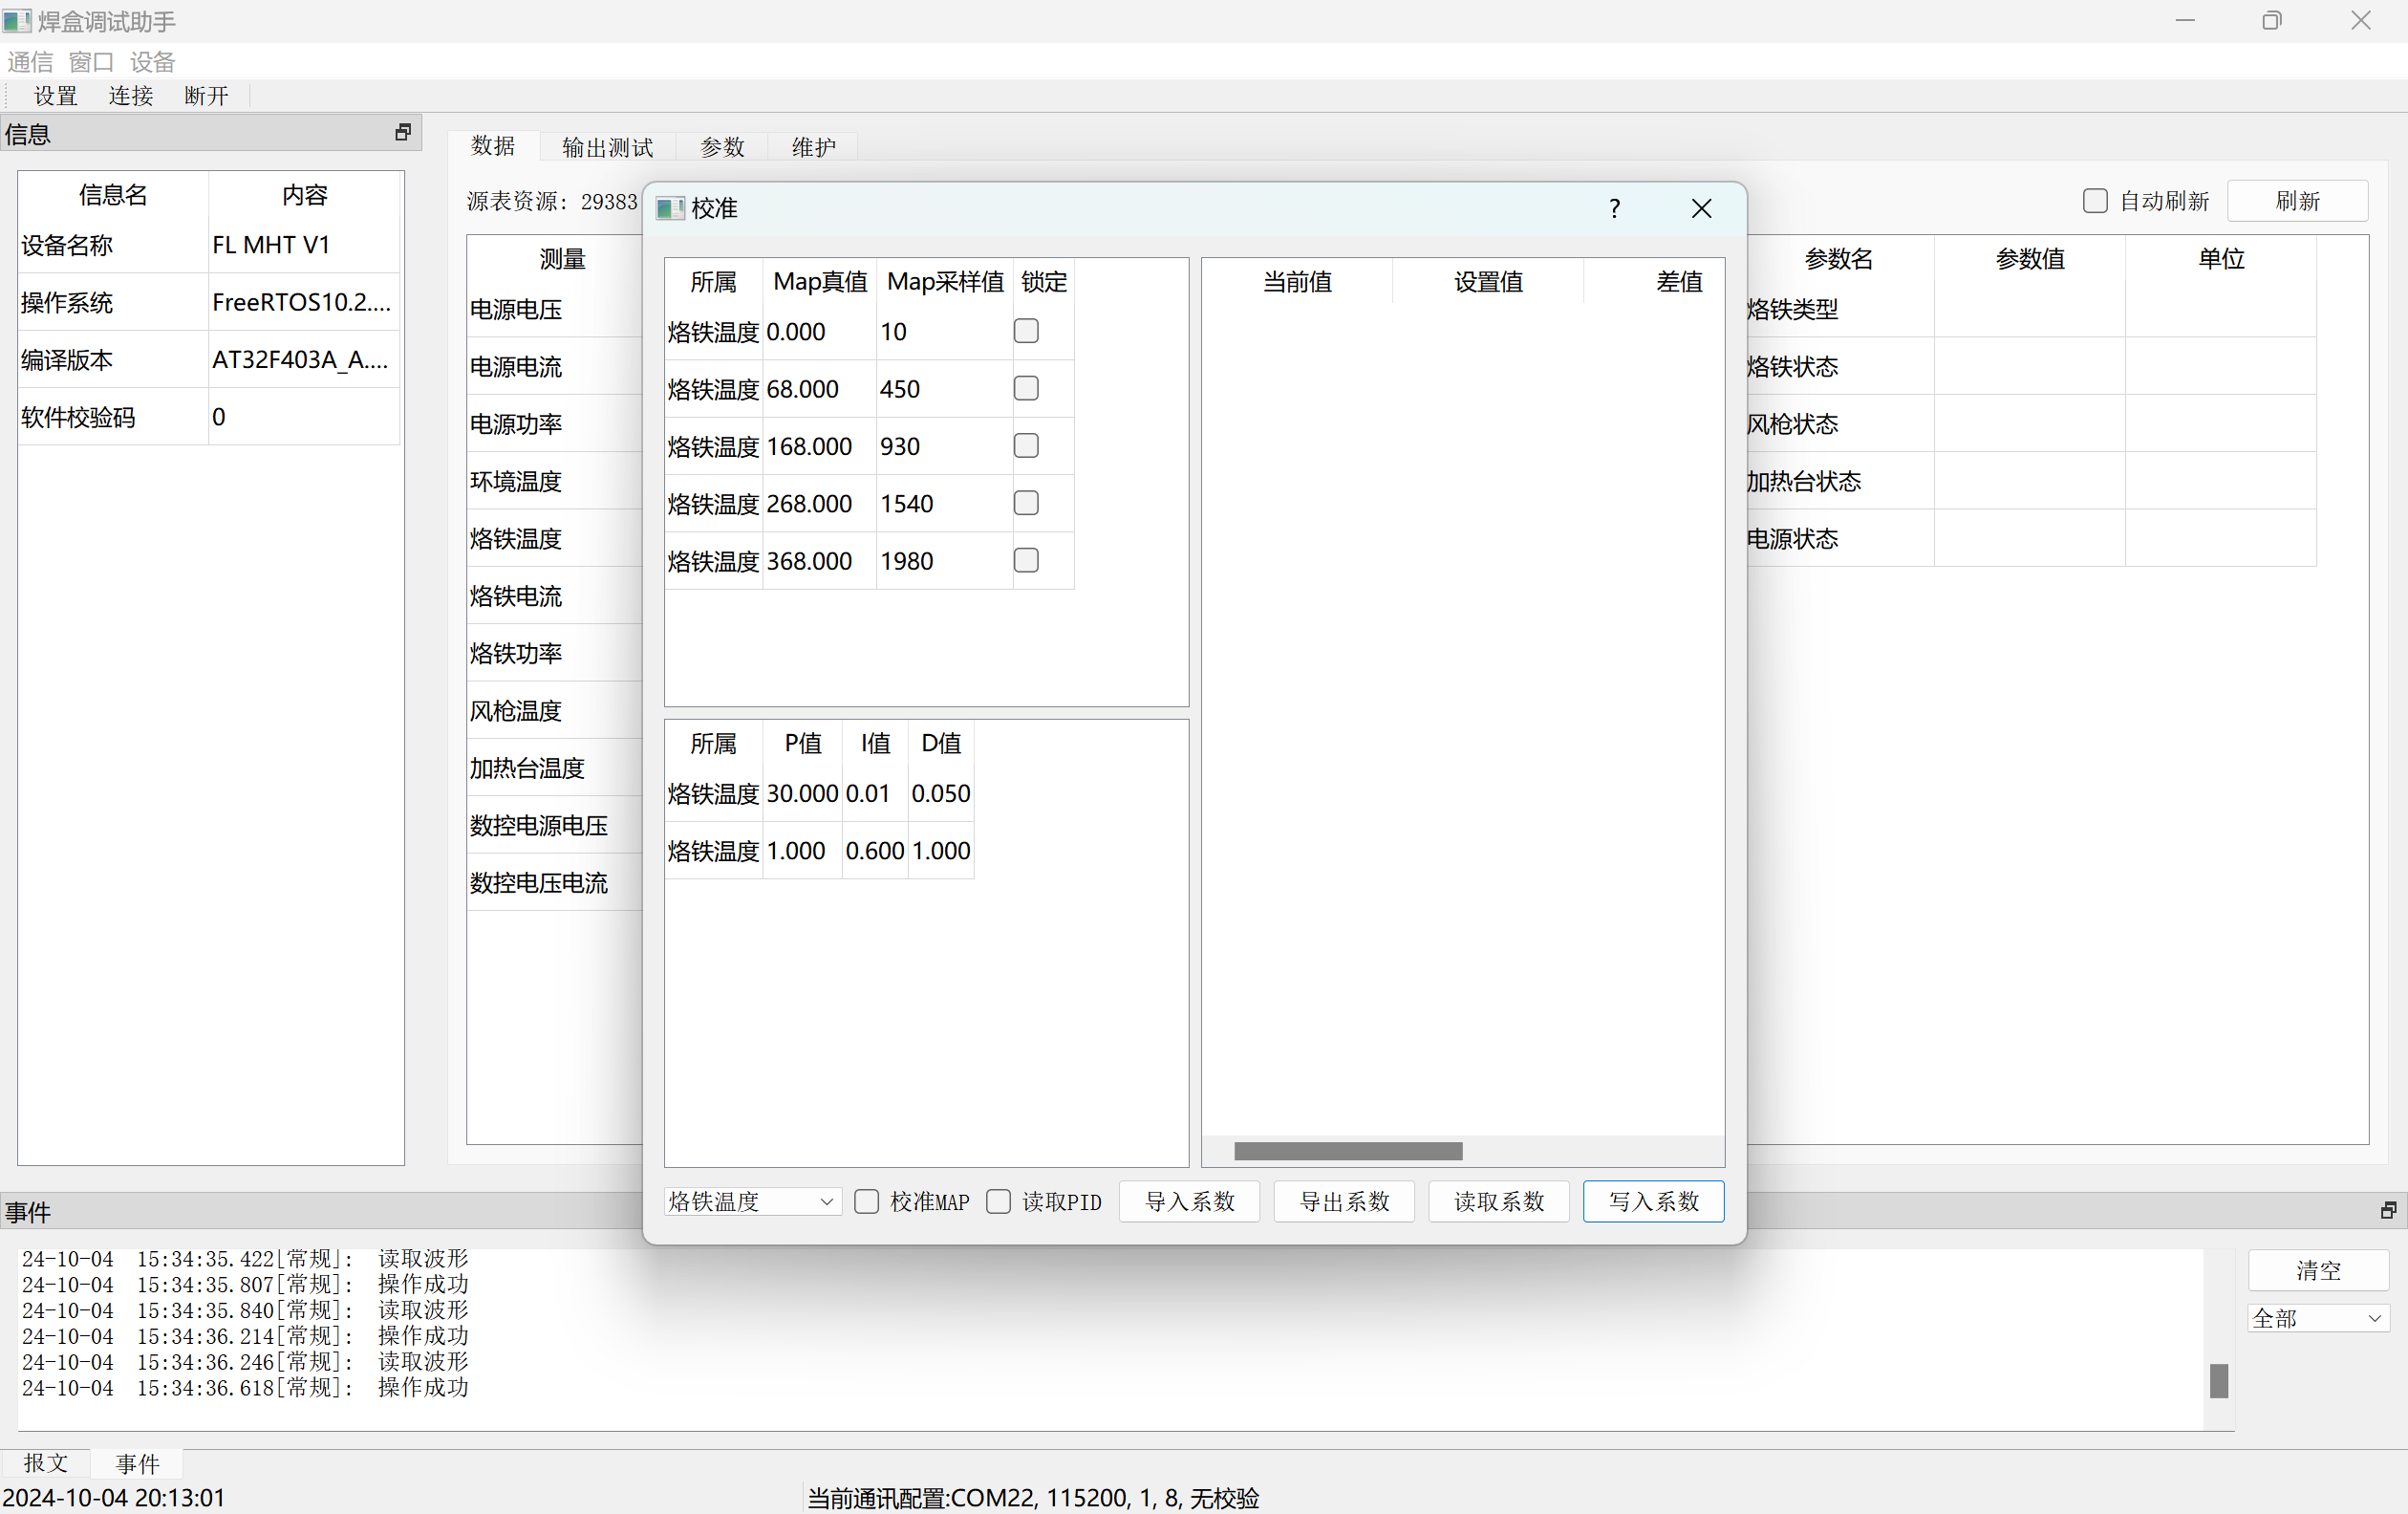Click the event log vertical scrollbar thumb
Screen dimensions: 2408x1514
click(2219, 1380)
